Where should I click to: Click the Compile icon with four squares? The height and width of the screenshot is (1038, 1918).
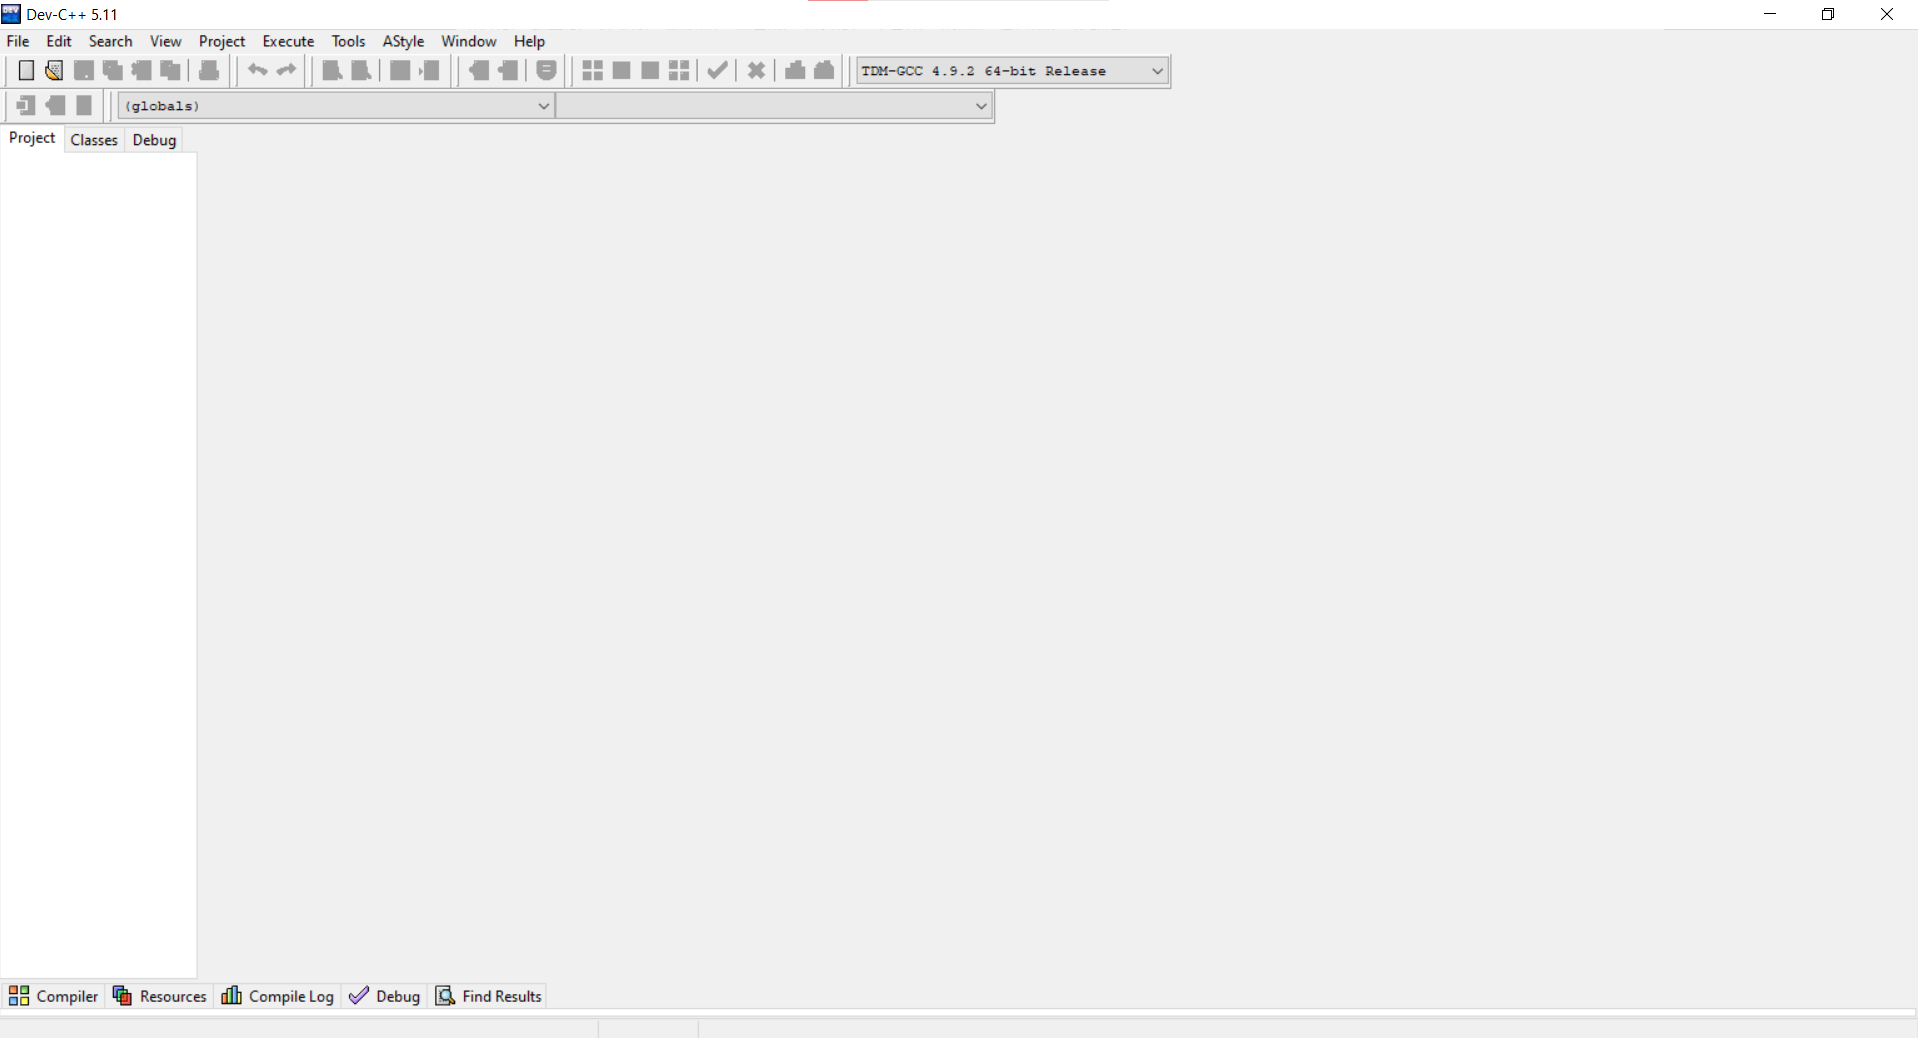click(592, 70)
